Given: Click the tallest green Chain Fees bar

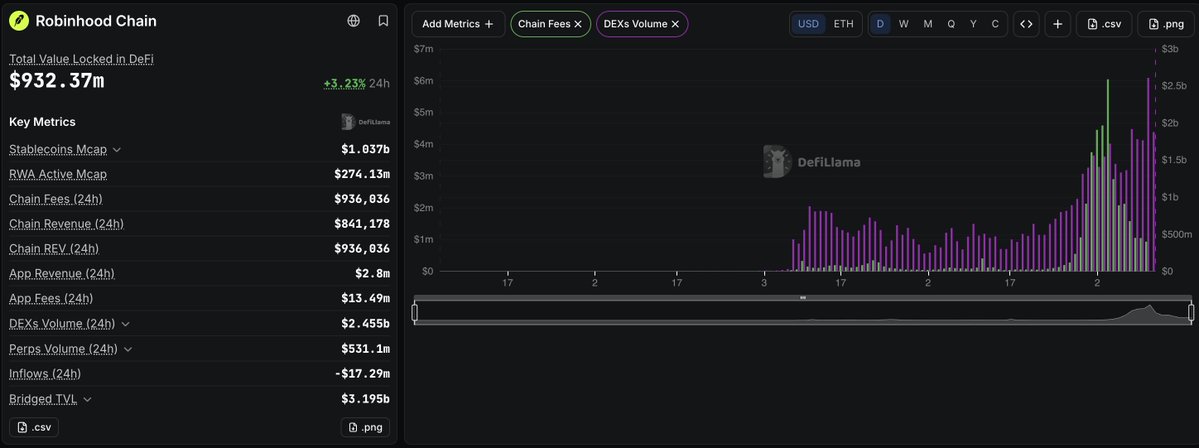Looking at the screenshot, I should pyautogui.click(x=1108, y=174).
